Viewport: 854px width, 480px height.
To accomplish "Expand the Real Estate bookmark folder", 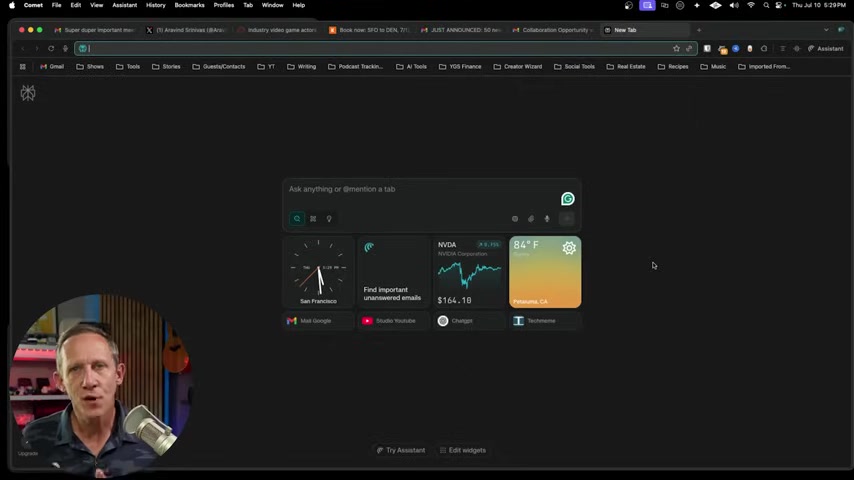I will (625, 66).
